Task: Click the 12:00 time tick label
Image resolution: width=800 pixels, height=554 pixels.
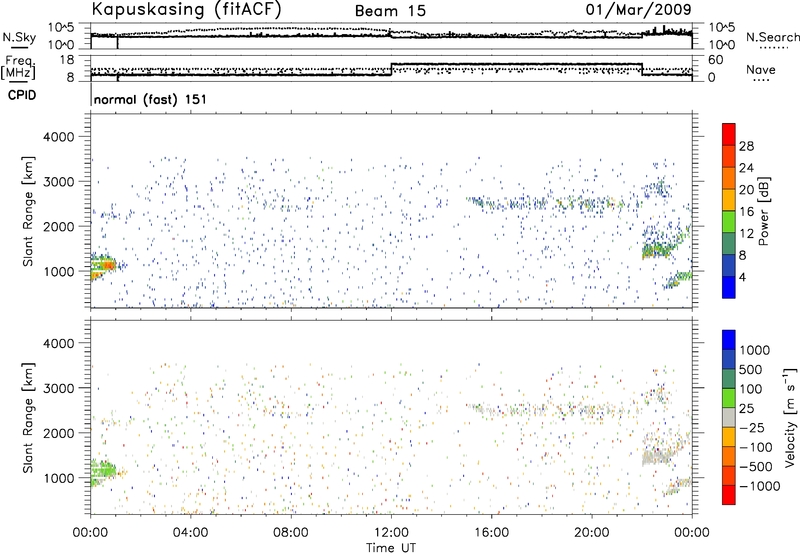Action: click(391, 533)
